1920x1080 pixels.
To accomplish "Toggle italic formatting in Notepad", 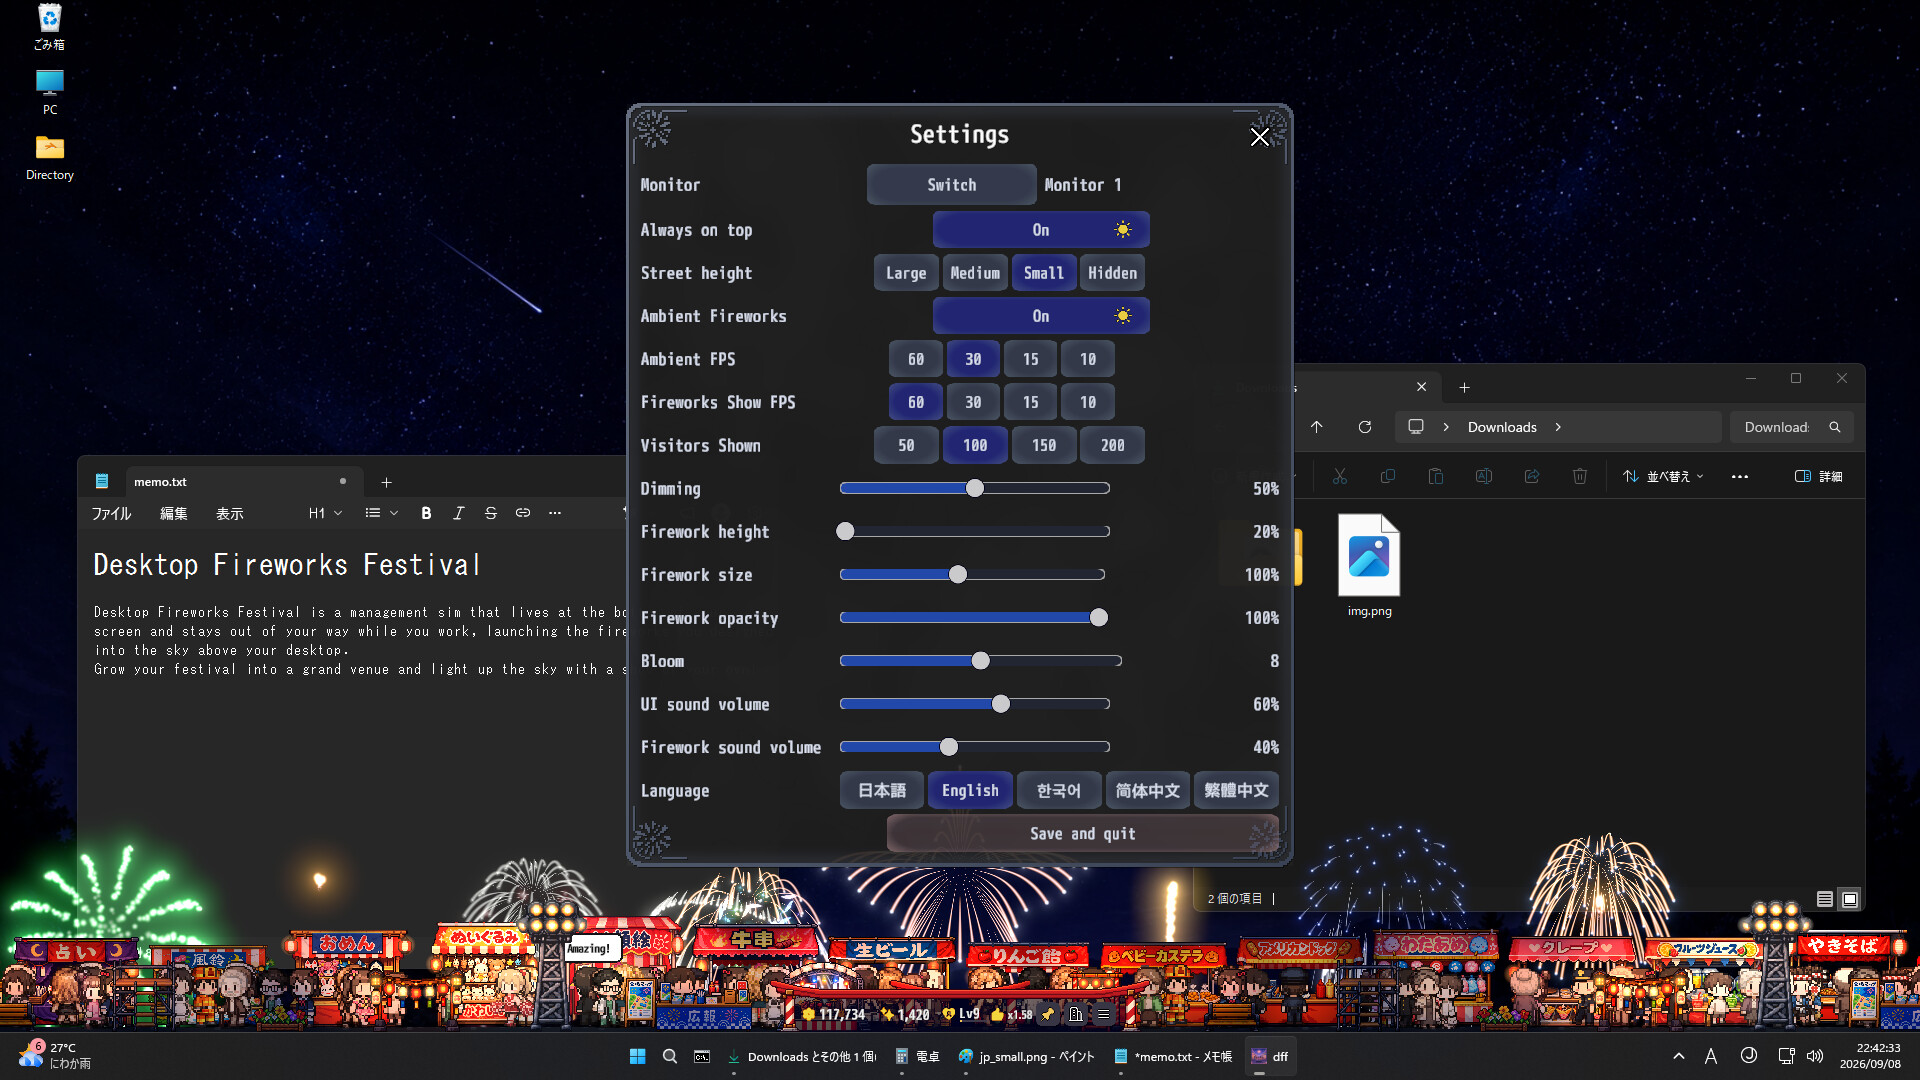I will (458, 513).
